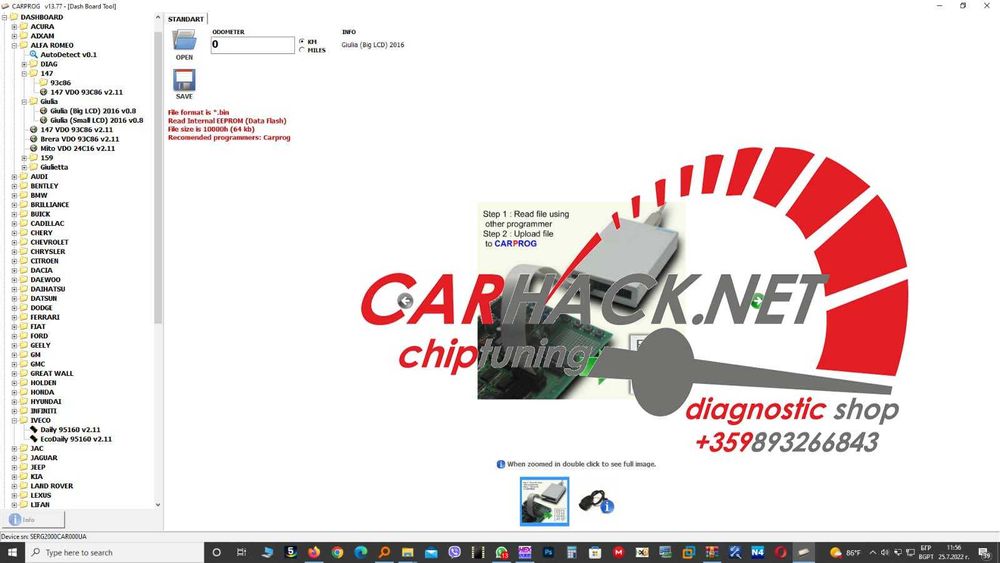Click the BUICK folder icon
The width and height of the screenshot is (1000, 563).
[x=24, y=214]
